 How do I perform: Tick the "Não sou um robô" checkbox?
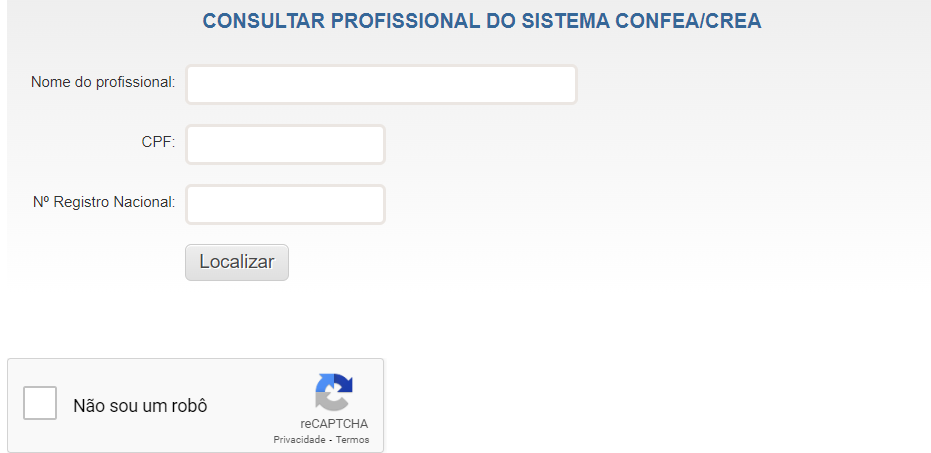[x=40, y=403]
